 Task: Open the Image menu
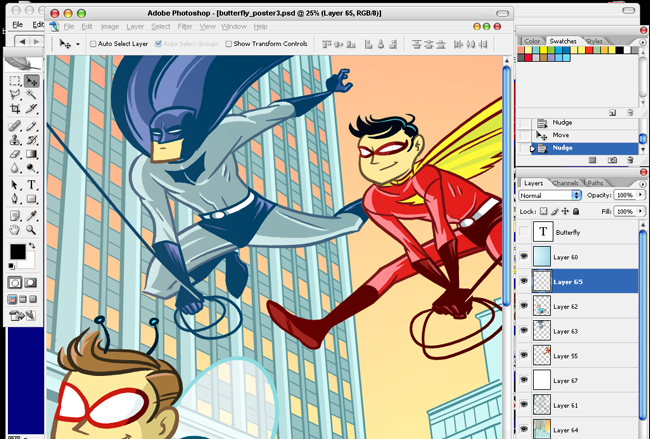coord(110,27)
